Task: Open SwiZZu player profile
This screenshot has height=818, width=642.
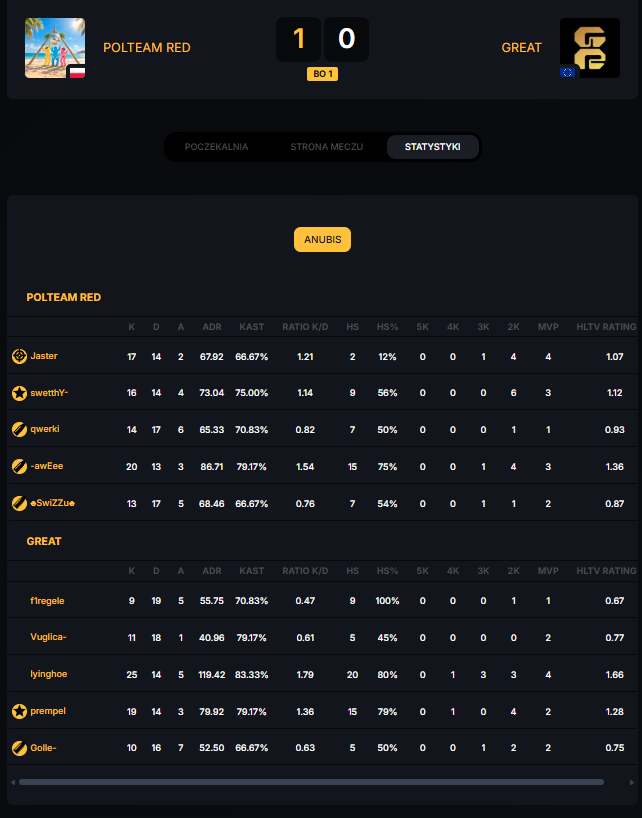Action: point(52,503)
